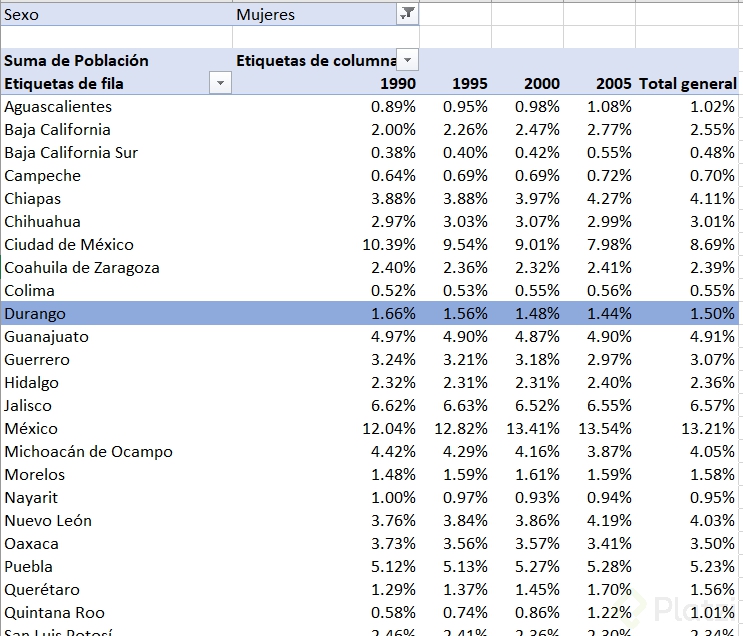The width and height of the screenshot is (743, 636).
Task: Select the Morelos row label
Action: (x=35, y=475)
